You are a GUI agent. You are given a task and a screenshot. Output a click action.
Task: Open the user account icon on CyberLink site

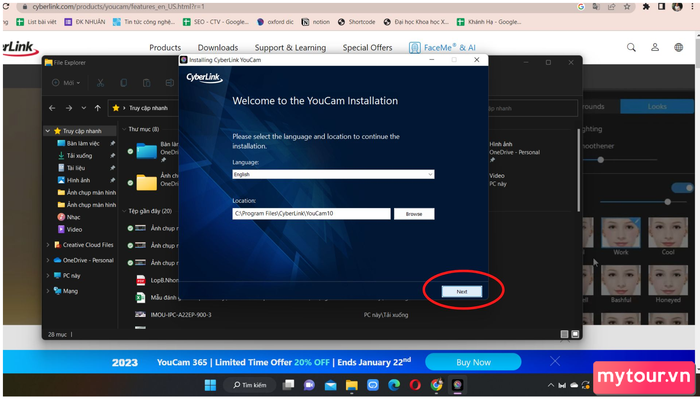click(x=654, y=47)
